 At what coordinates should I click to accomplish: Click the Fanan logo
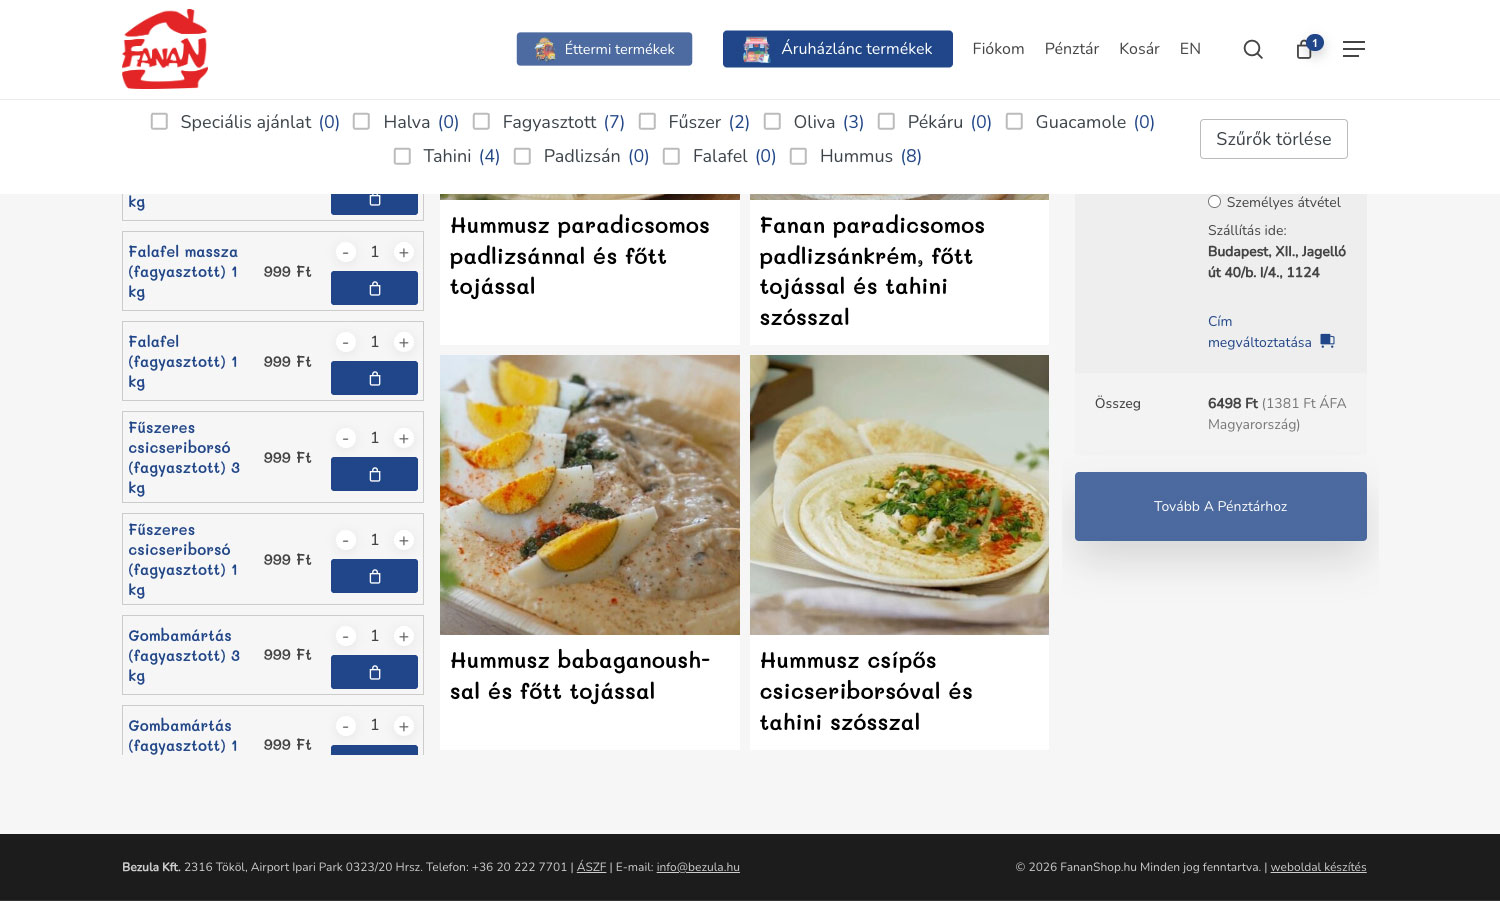coord(165,49)
